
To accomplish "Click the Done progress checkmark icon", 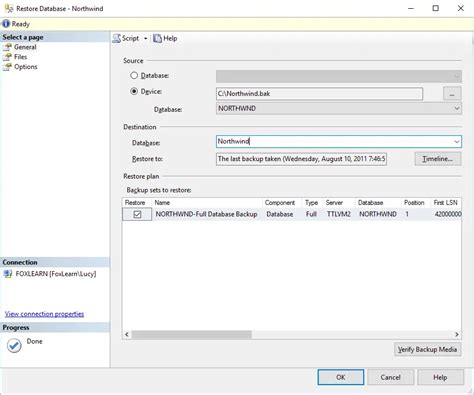I will [14, 346].
